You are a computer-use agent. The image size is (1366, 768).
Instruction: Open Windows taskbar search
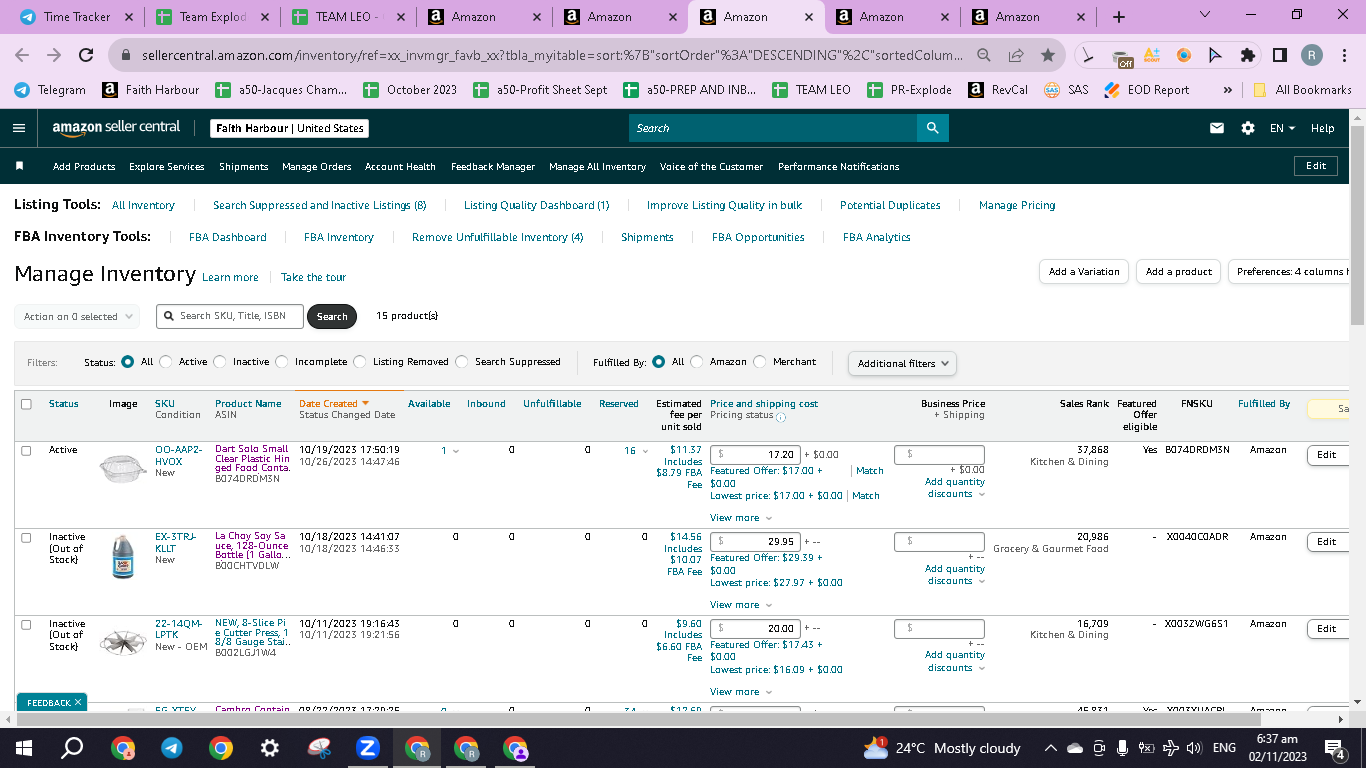(x=73, y=748)
